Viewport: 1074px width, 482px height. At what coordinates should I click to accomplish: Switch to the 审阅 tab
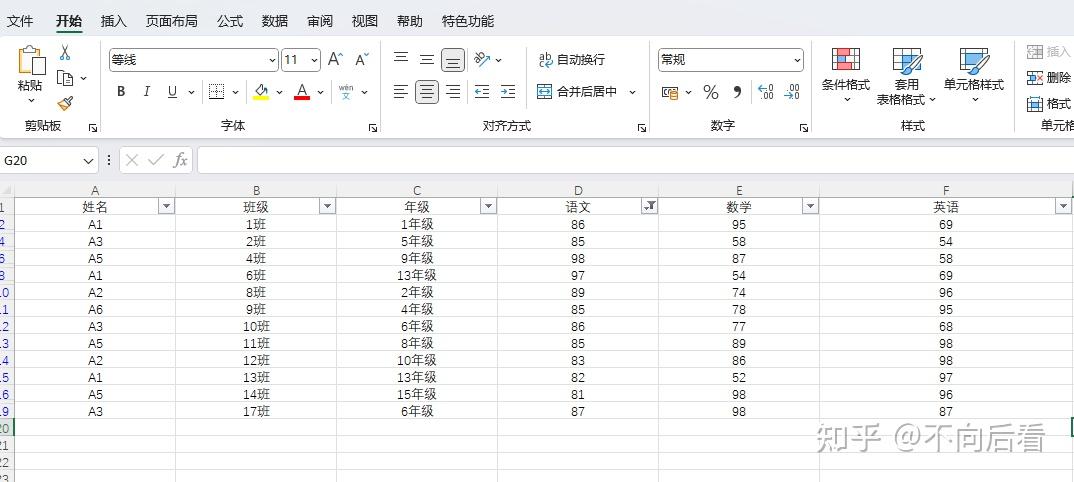click(x=320, y=21)
